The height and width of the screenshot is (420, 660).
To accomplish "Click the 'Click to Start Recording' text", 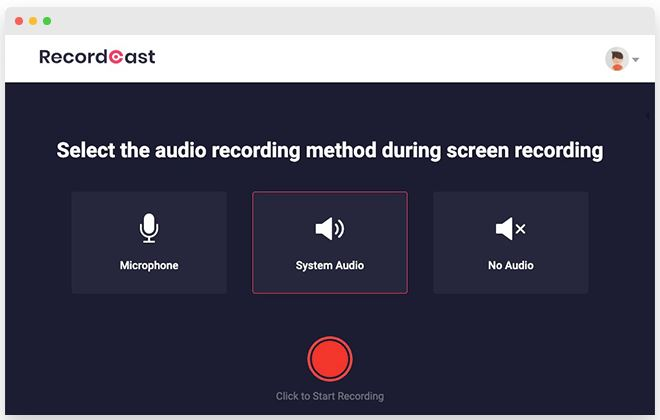I will [x=330, y=396].
